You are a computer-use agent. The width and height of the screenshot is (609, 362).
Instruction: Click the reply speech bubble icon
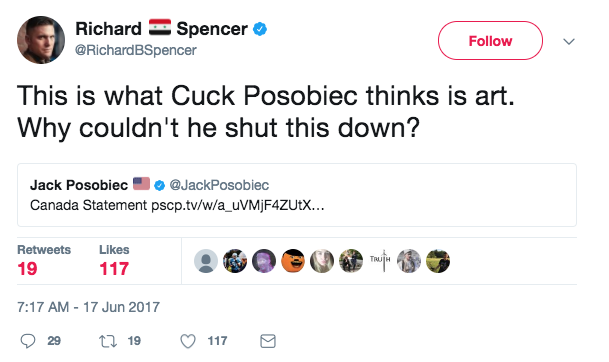point(28,341)
